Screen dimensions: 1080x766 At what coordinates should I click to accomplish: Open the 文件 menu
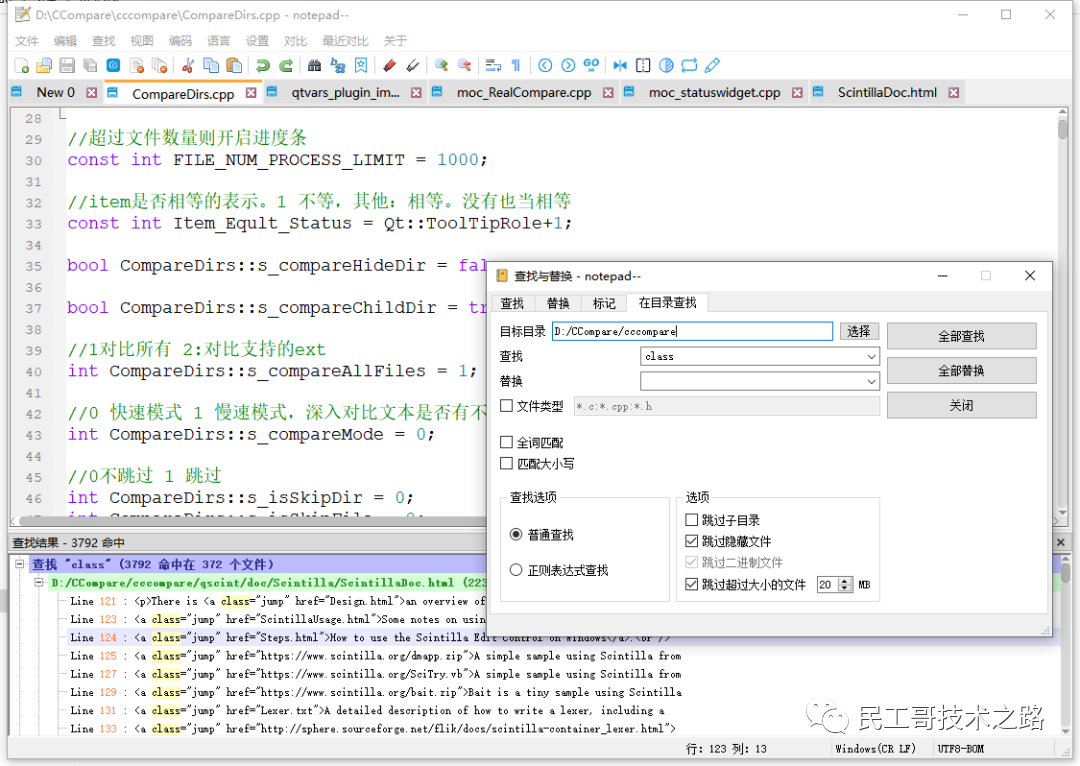click(x=27, y=41)
